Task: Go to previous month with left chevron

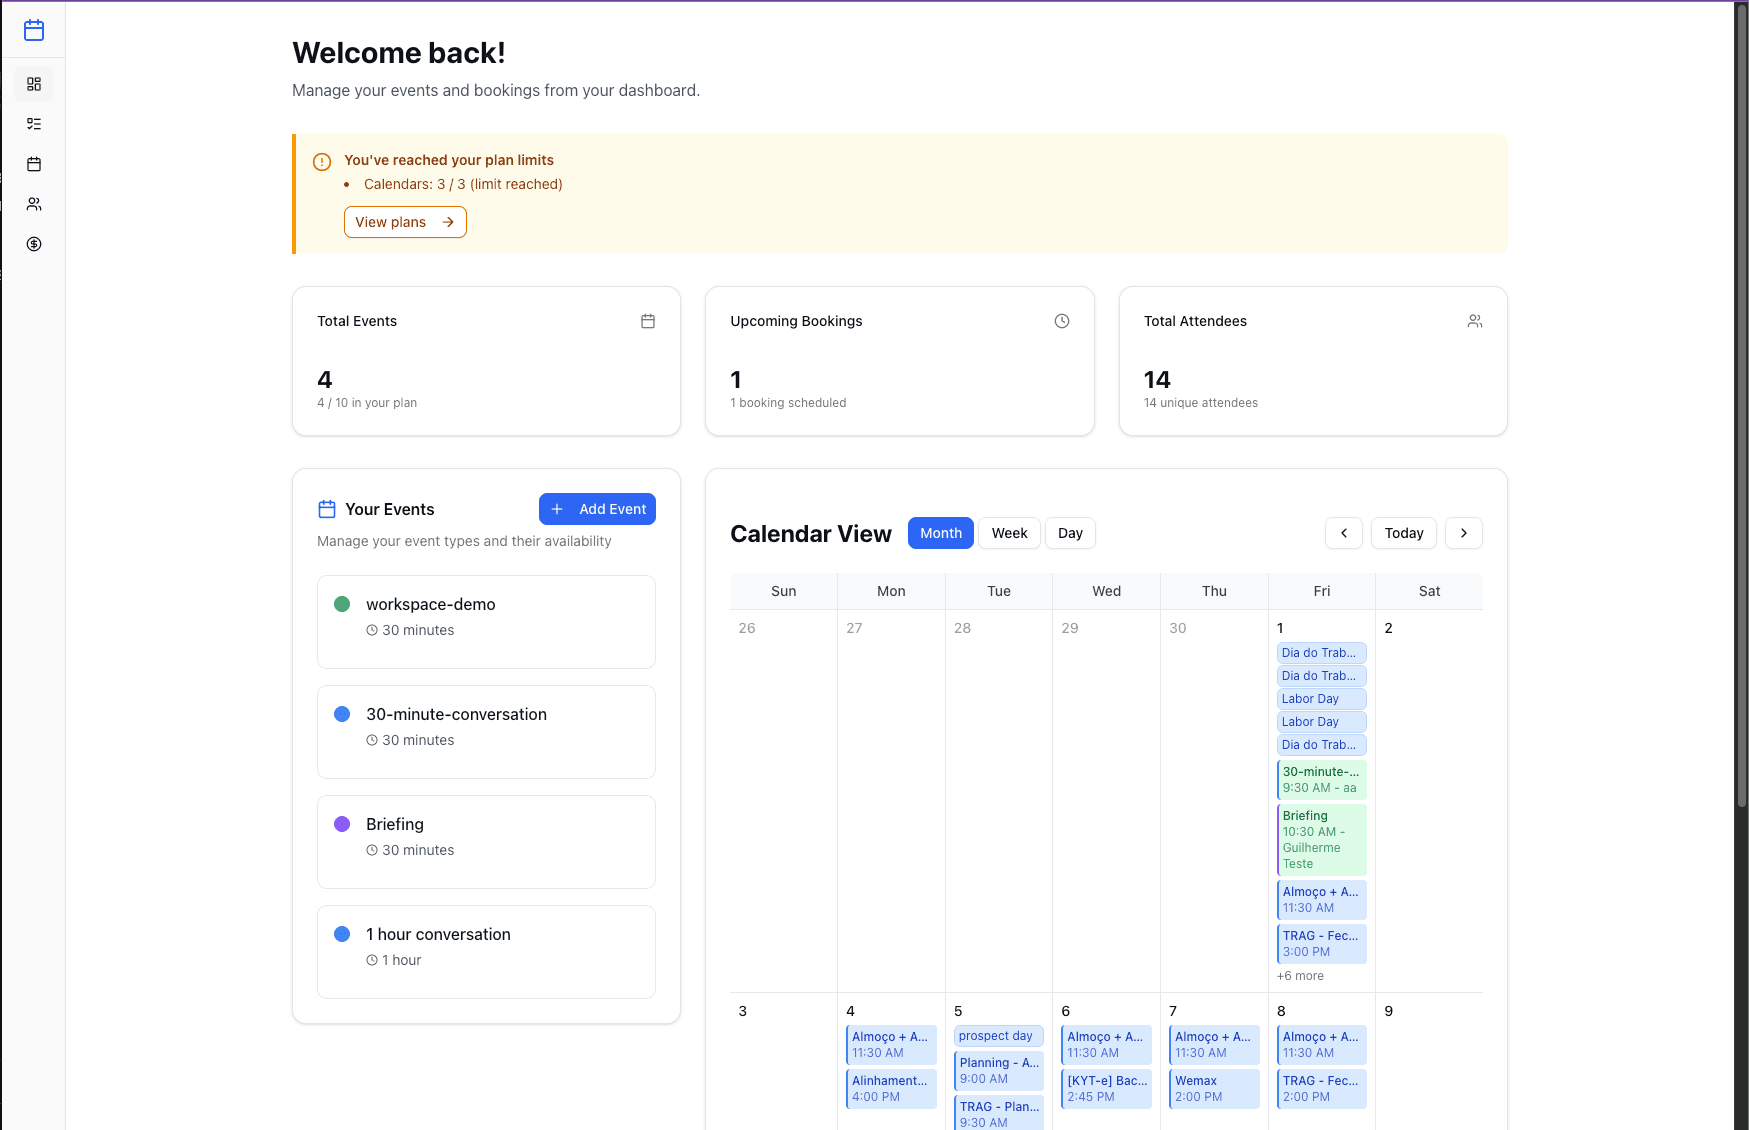Action: click(x=1344, y=533)
